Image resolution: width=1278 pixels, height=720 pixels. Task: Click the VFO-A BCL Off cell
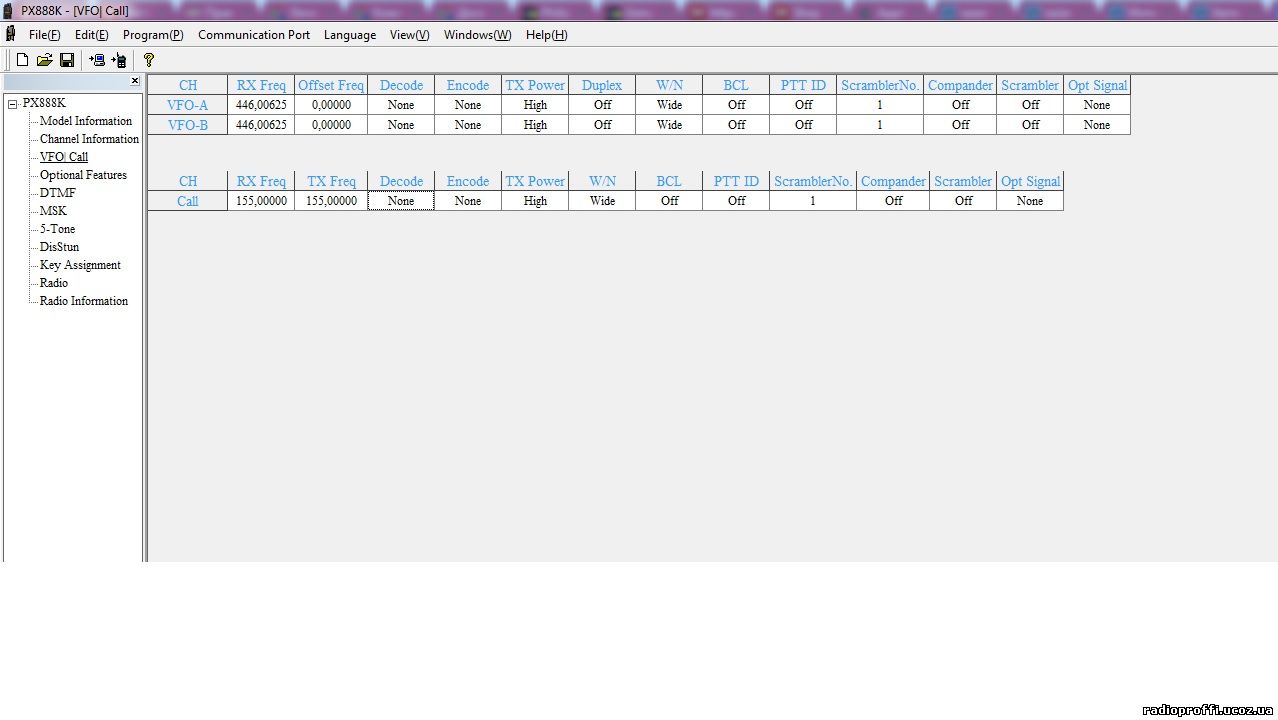click(x=736, y=105)
